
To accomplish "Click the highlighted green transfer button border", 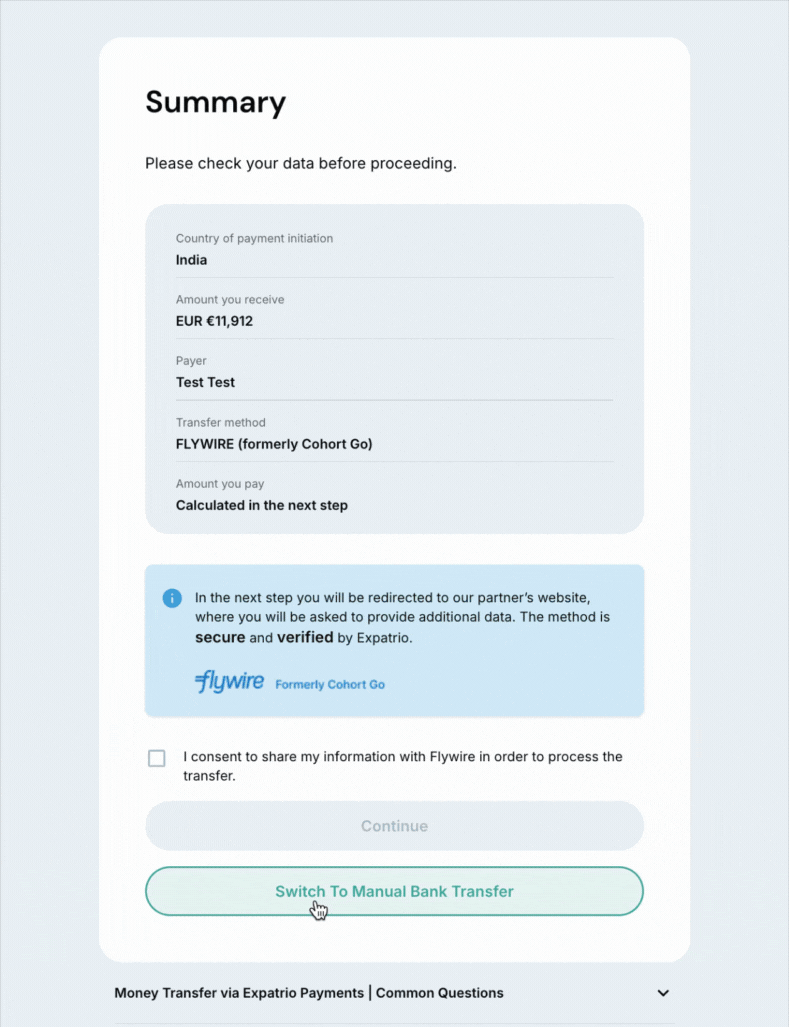I will coord(394,890).
